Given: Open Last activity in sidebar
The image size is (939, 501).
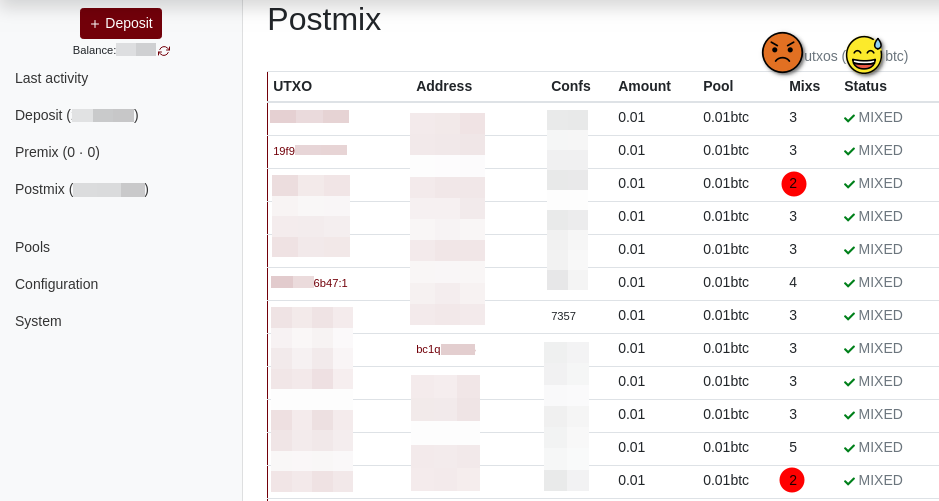Looking at the screenshot, I should (52, 78).
